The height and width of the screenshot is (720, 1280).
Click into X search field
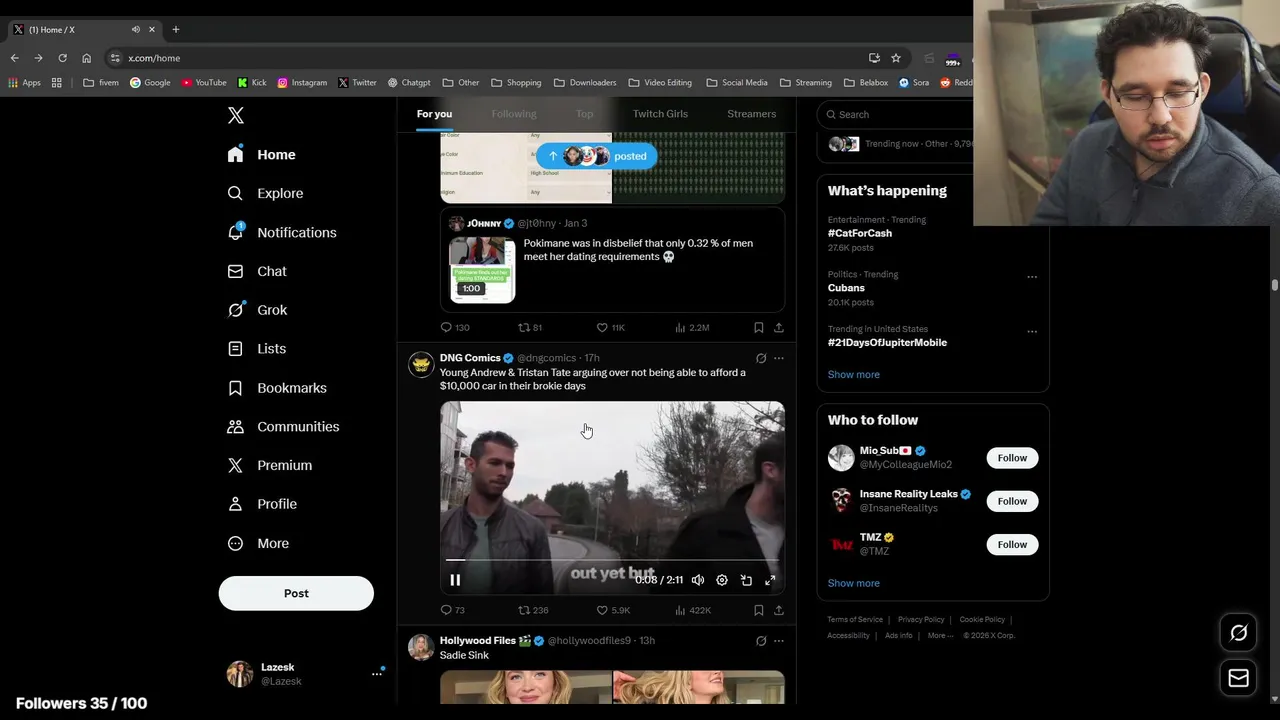click(x=900, y=114)
